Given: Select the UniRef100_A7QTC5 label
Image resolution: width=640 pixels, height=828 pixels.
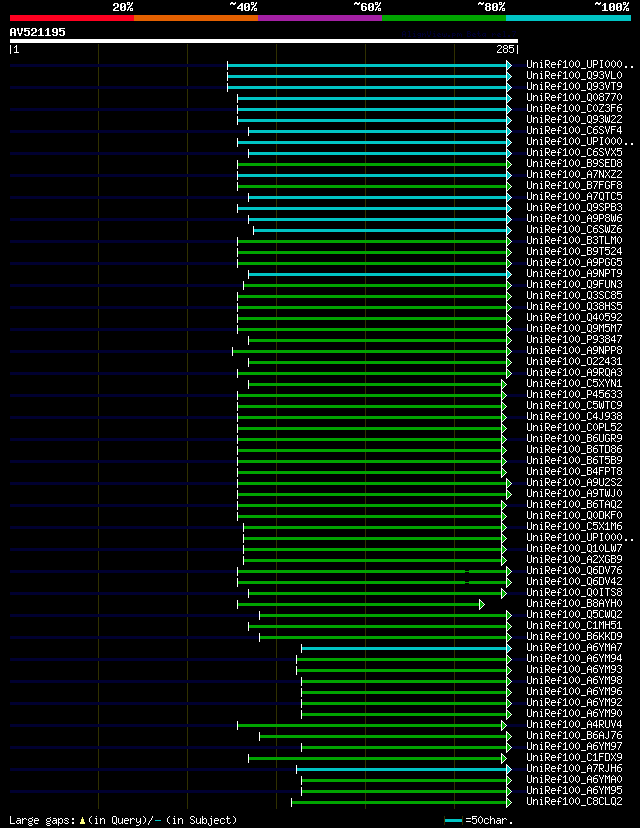Looking at the screenshot, I should (574, 196).
